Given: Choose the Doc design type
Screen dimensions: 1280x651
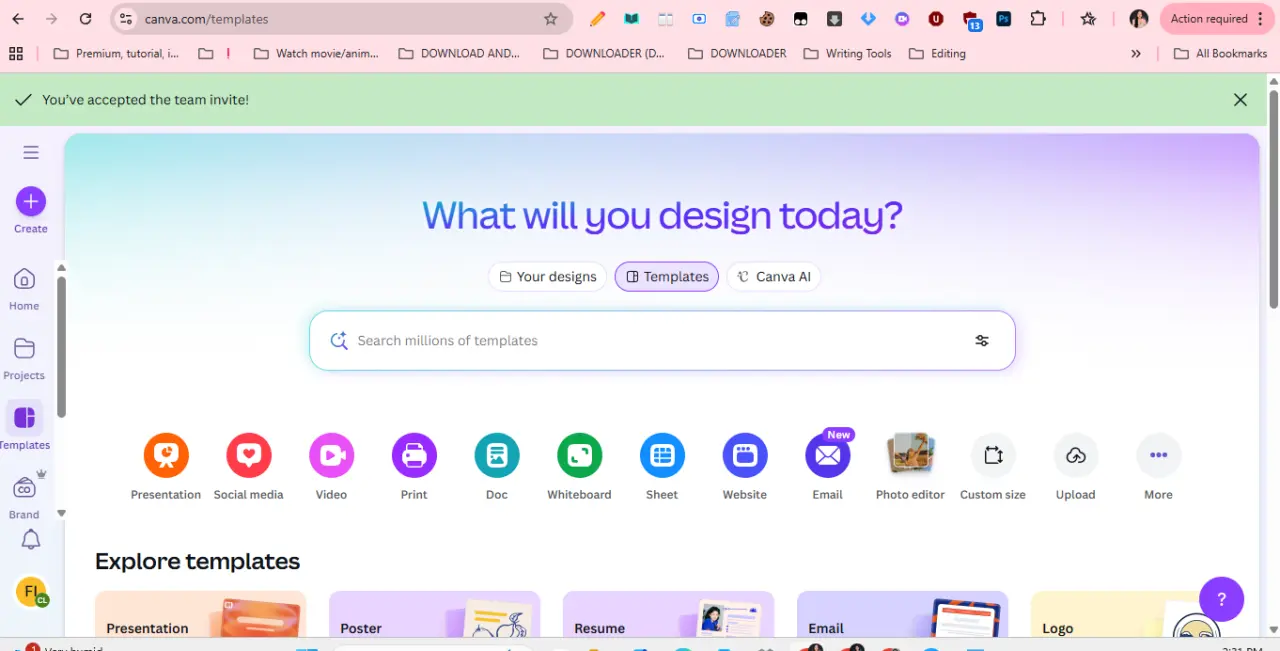Looking at the screenshot, I should [x=497, y=467].
